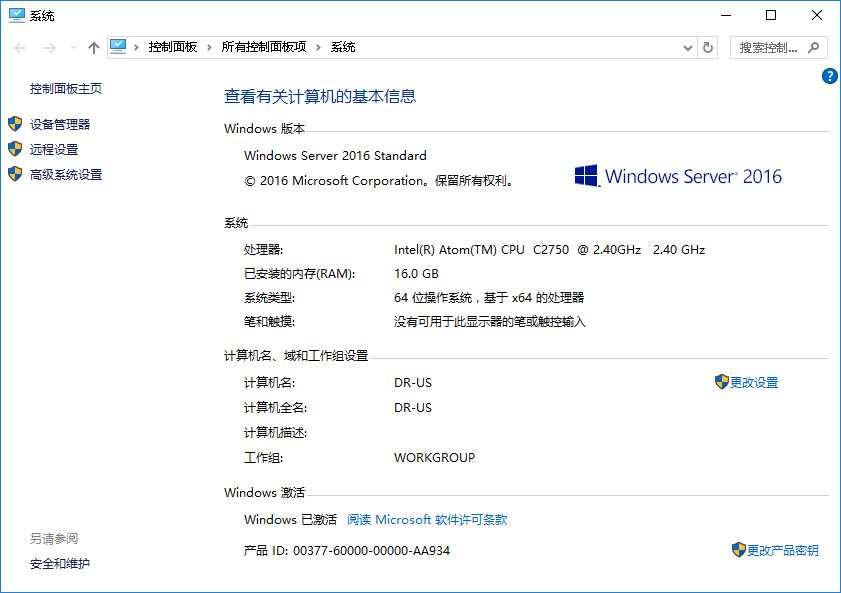The width and height of the screenshot is (841, 593).
Task: Click the processor value Intel(R) Atom(TM) CPU C2750
Action: click(549, 249)
